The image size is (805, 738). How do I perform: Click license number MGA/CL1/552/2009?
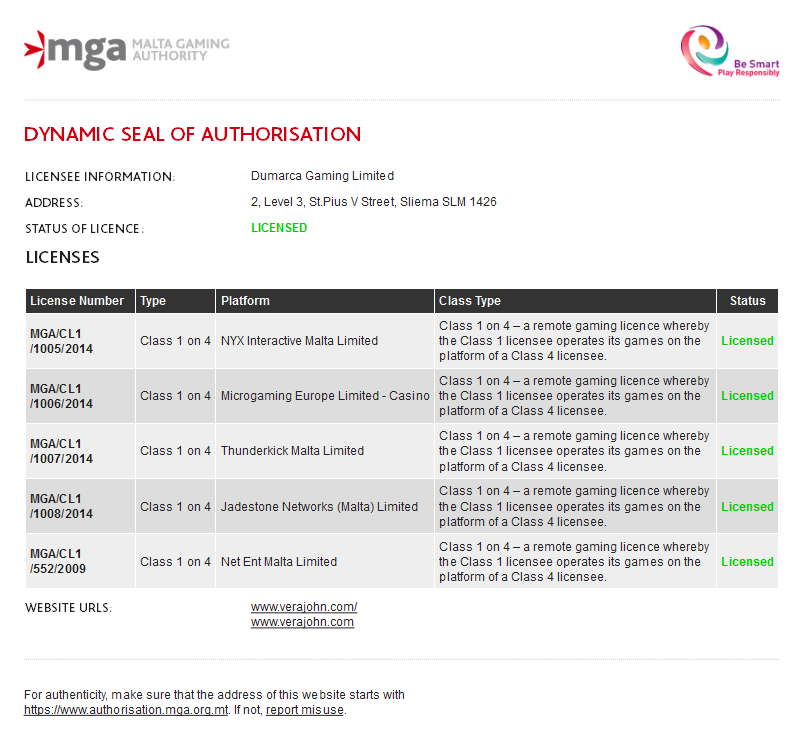[x=58, y=561]
